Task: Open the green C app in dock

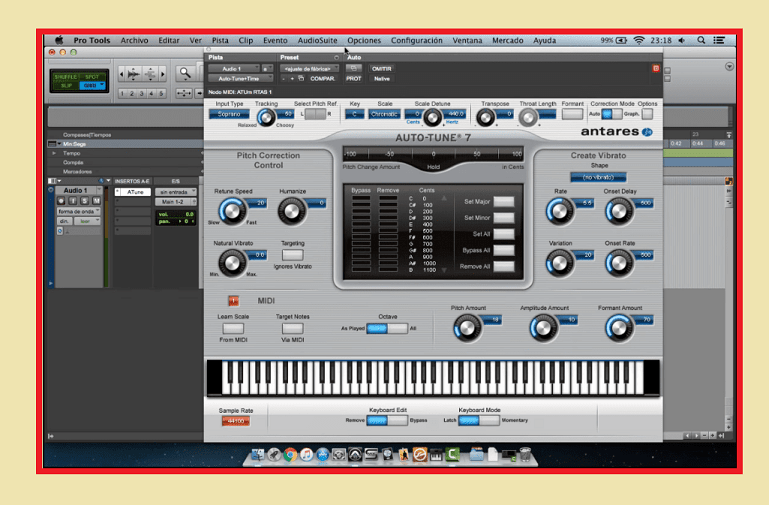Action: 452,455
